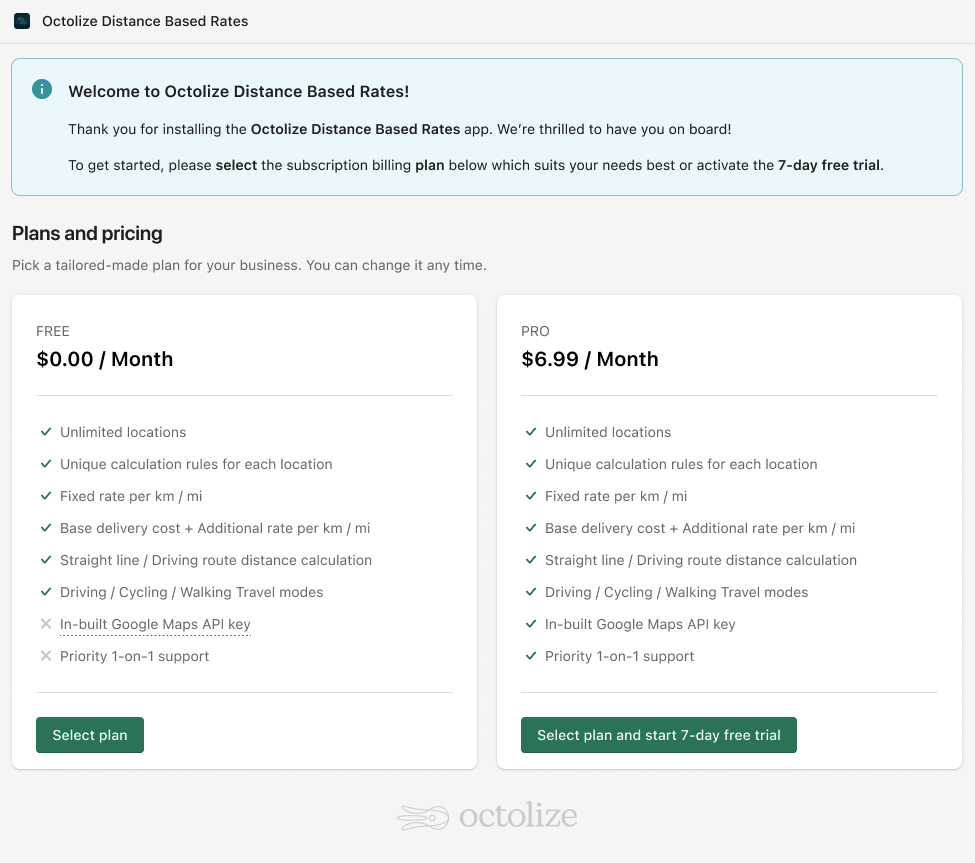Click the Octolize app icon in header
This screenshot has height=863, width=975.
pos(22,21)
